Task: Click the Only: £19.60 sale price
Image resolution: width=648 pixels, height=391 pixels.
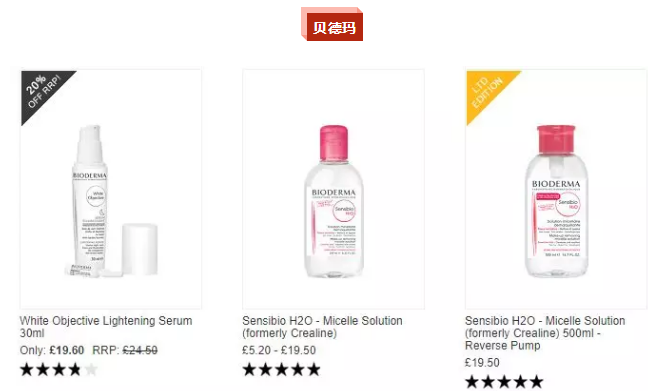Action: (x=52, y=350)
